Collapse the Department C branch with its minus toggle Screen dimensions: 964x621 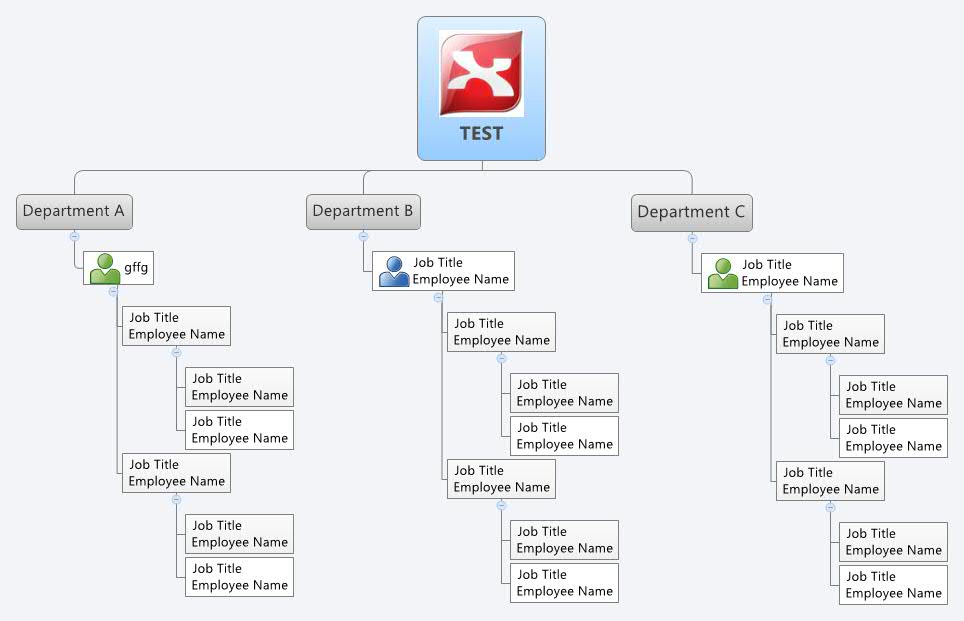(x=692, y=238)
